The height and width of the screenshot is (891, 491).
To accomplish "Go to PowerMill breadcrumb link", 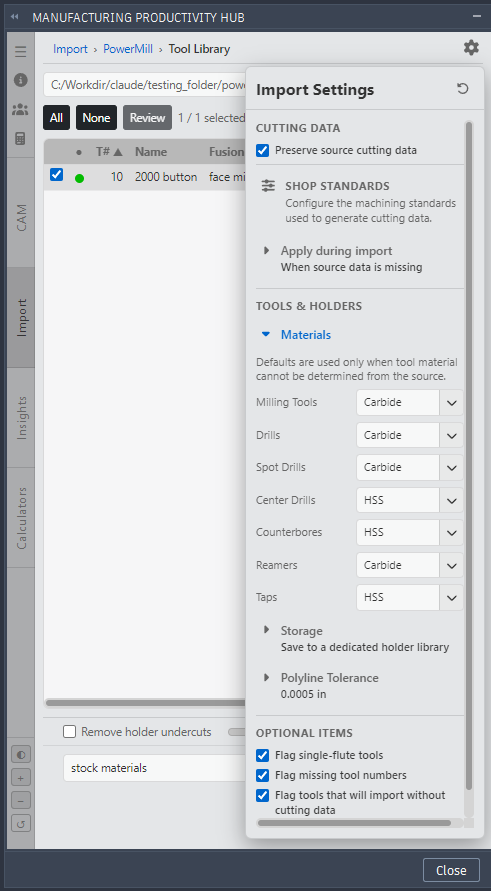I will tap(128, 49).
